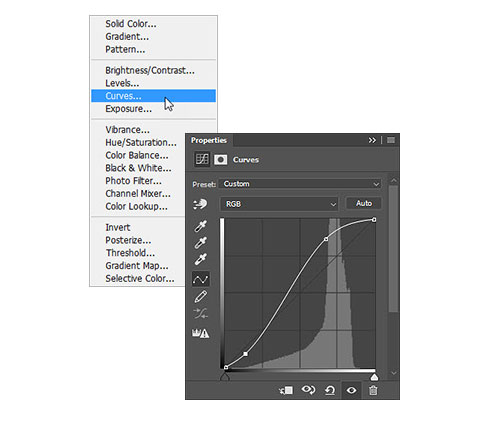Select Brightness/Contrast... adjustment

coord(153,70)
